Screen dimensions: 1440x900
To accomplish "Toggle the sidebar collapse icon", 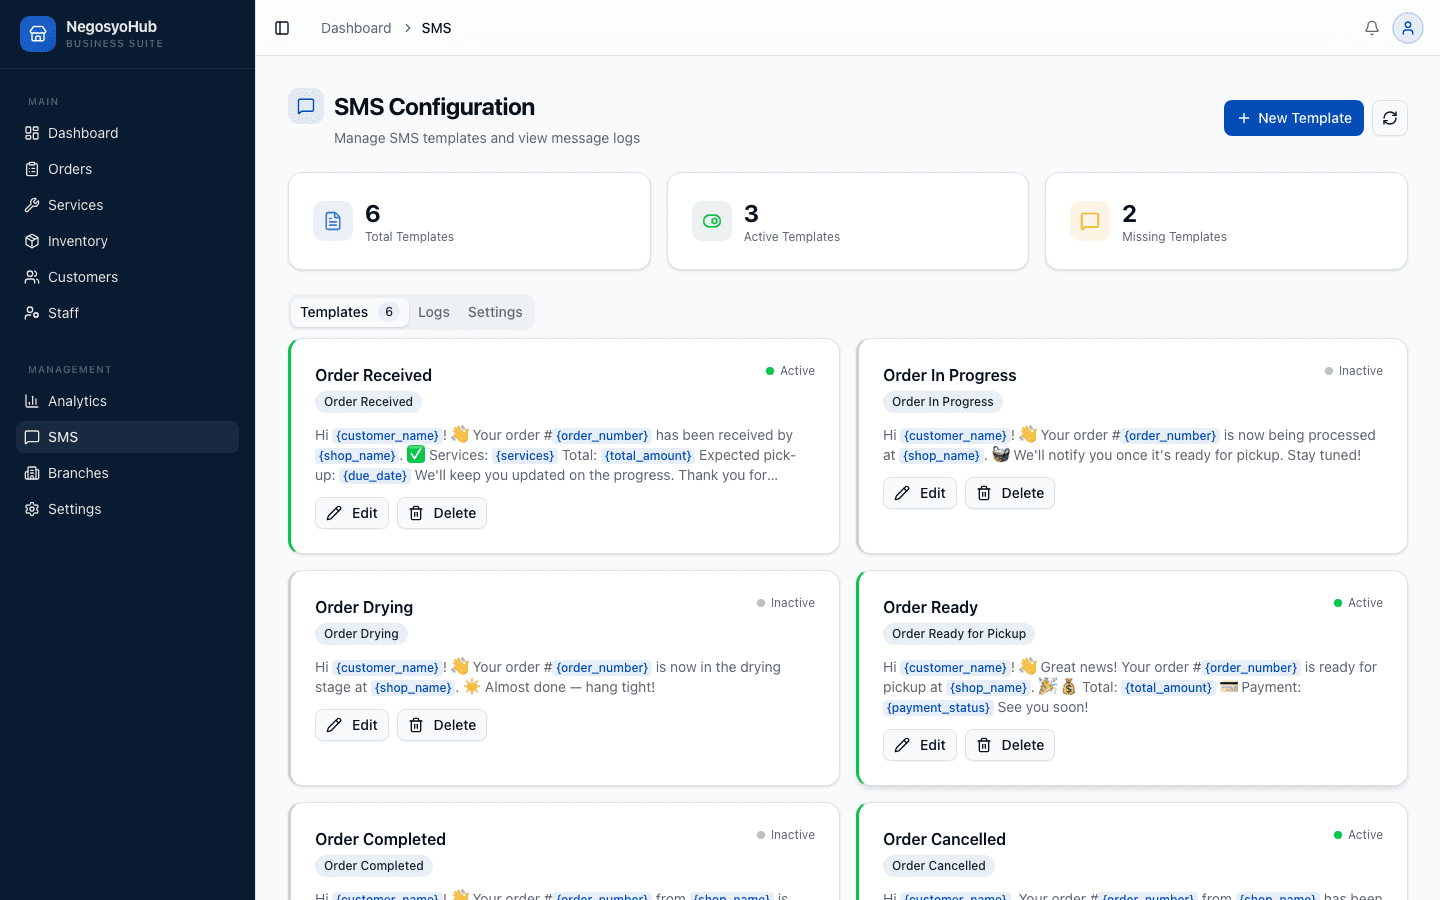I will point(282,28).
